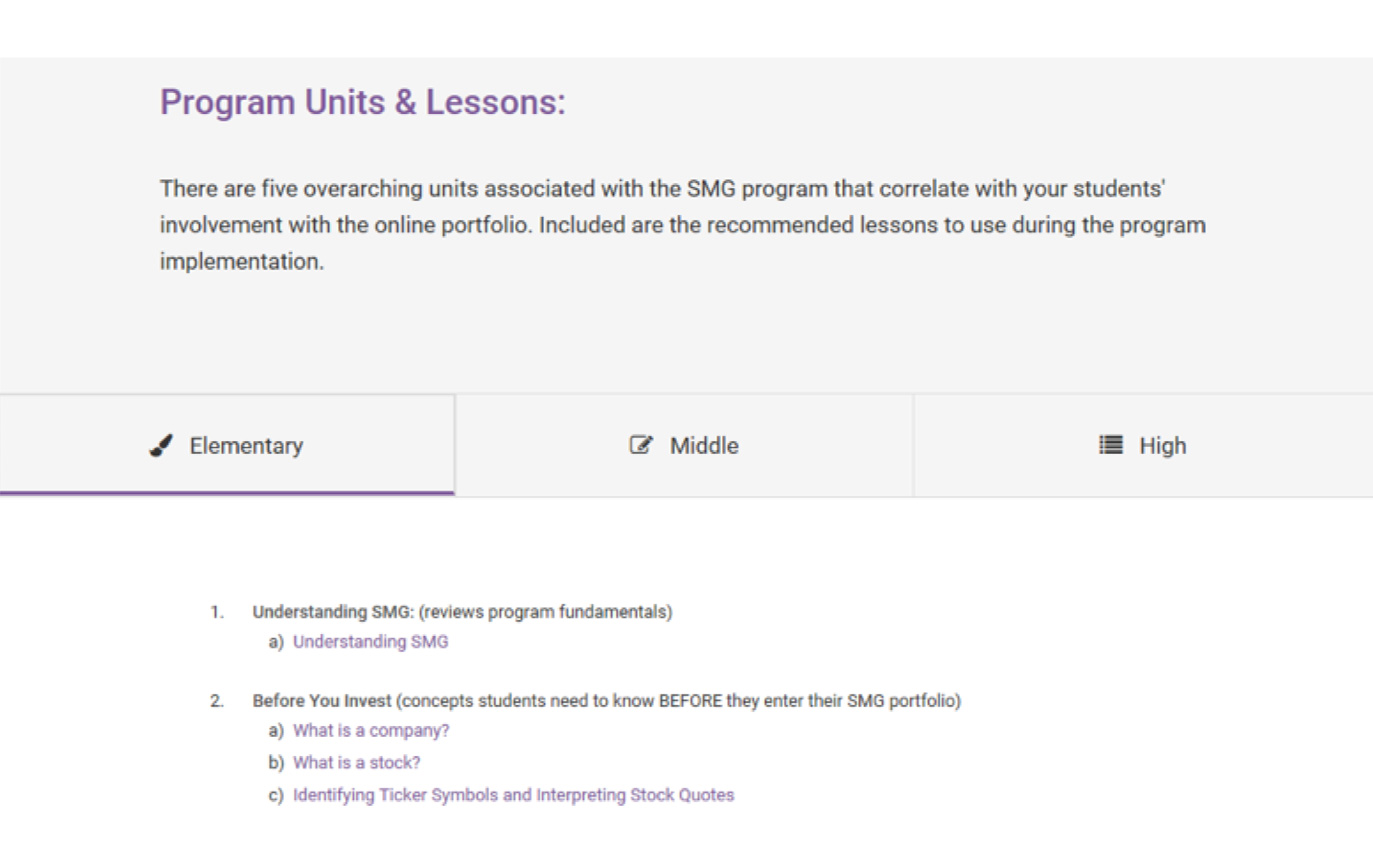The height and width of the screenshot is (860, 1373).
Task: Open Identifying Ticker Symbols and Stock Quotes lesson
Action: (513, 795)
